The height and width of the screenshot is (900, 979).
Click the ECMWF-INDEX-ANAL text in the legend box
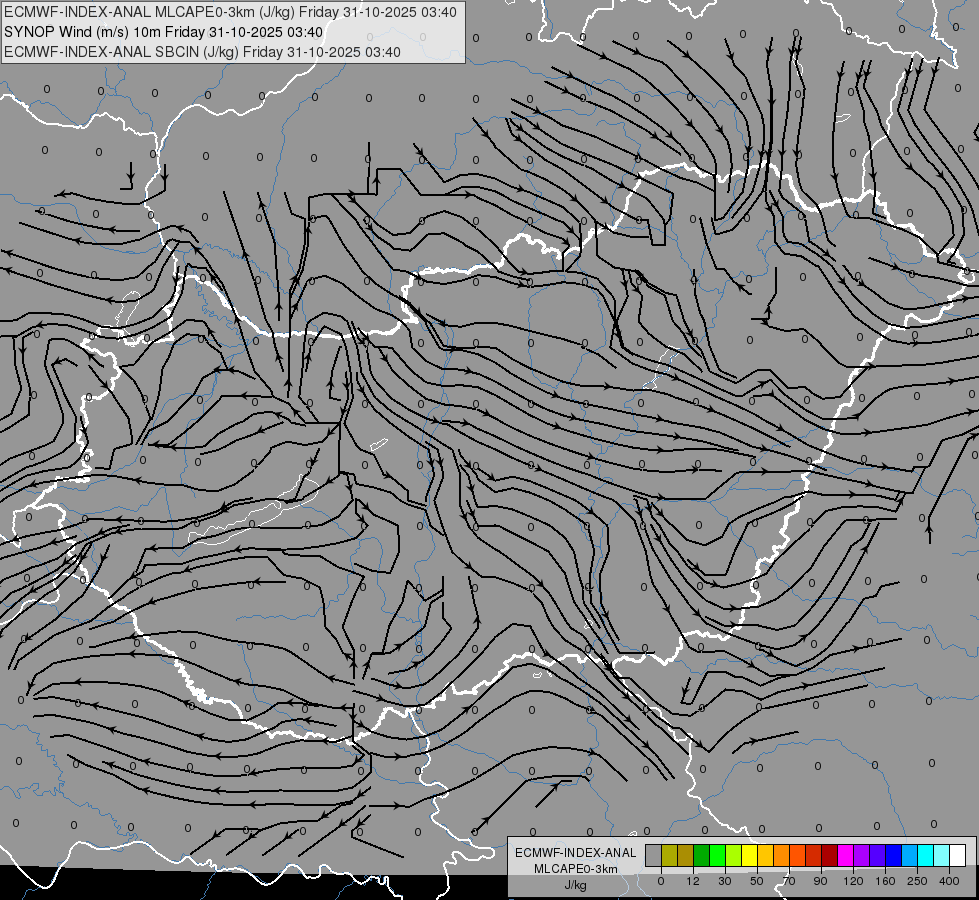point(576,853)
